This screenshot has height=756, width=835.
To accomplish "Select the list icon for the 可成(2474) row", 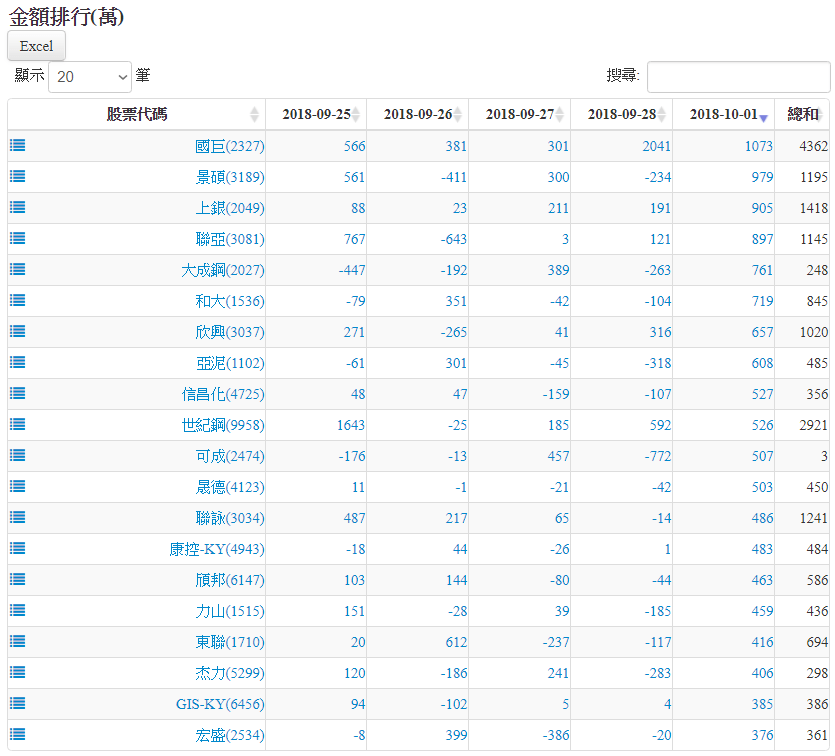I will [18, 455].
